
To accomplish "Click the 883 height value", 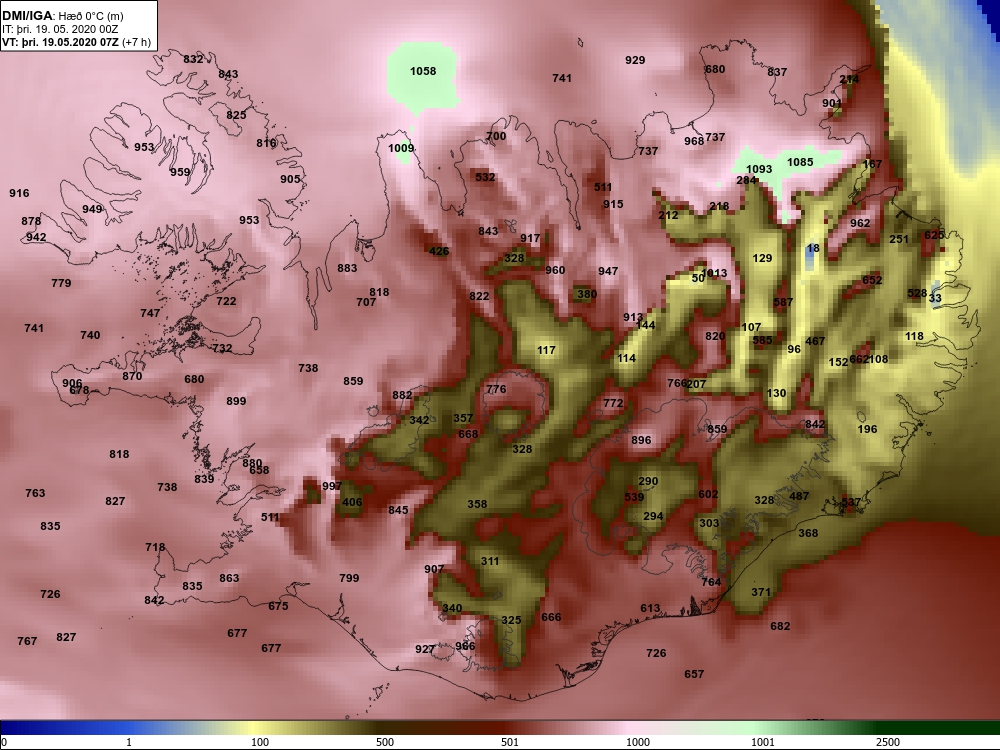I will tap(347, 268).
